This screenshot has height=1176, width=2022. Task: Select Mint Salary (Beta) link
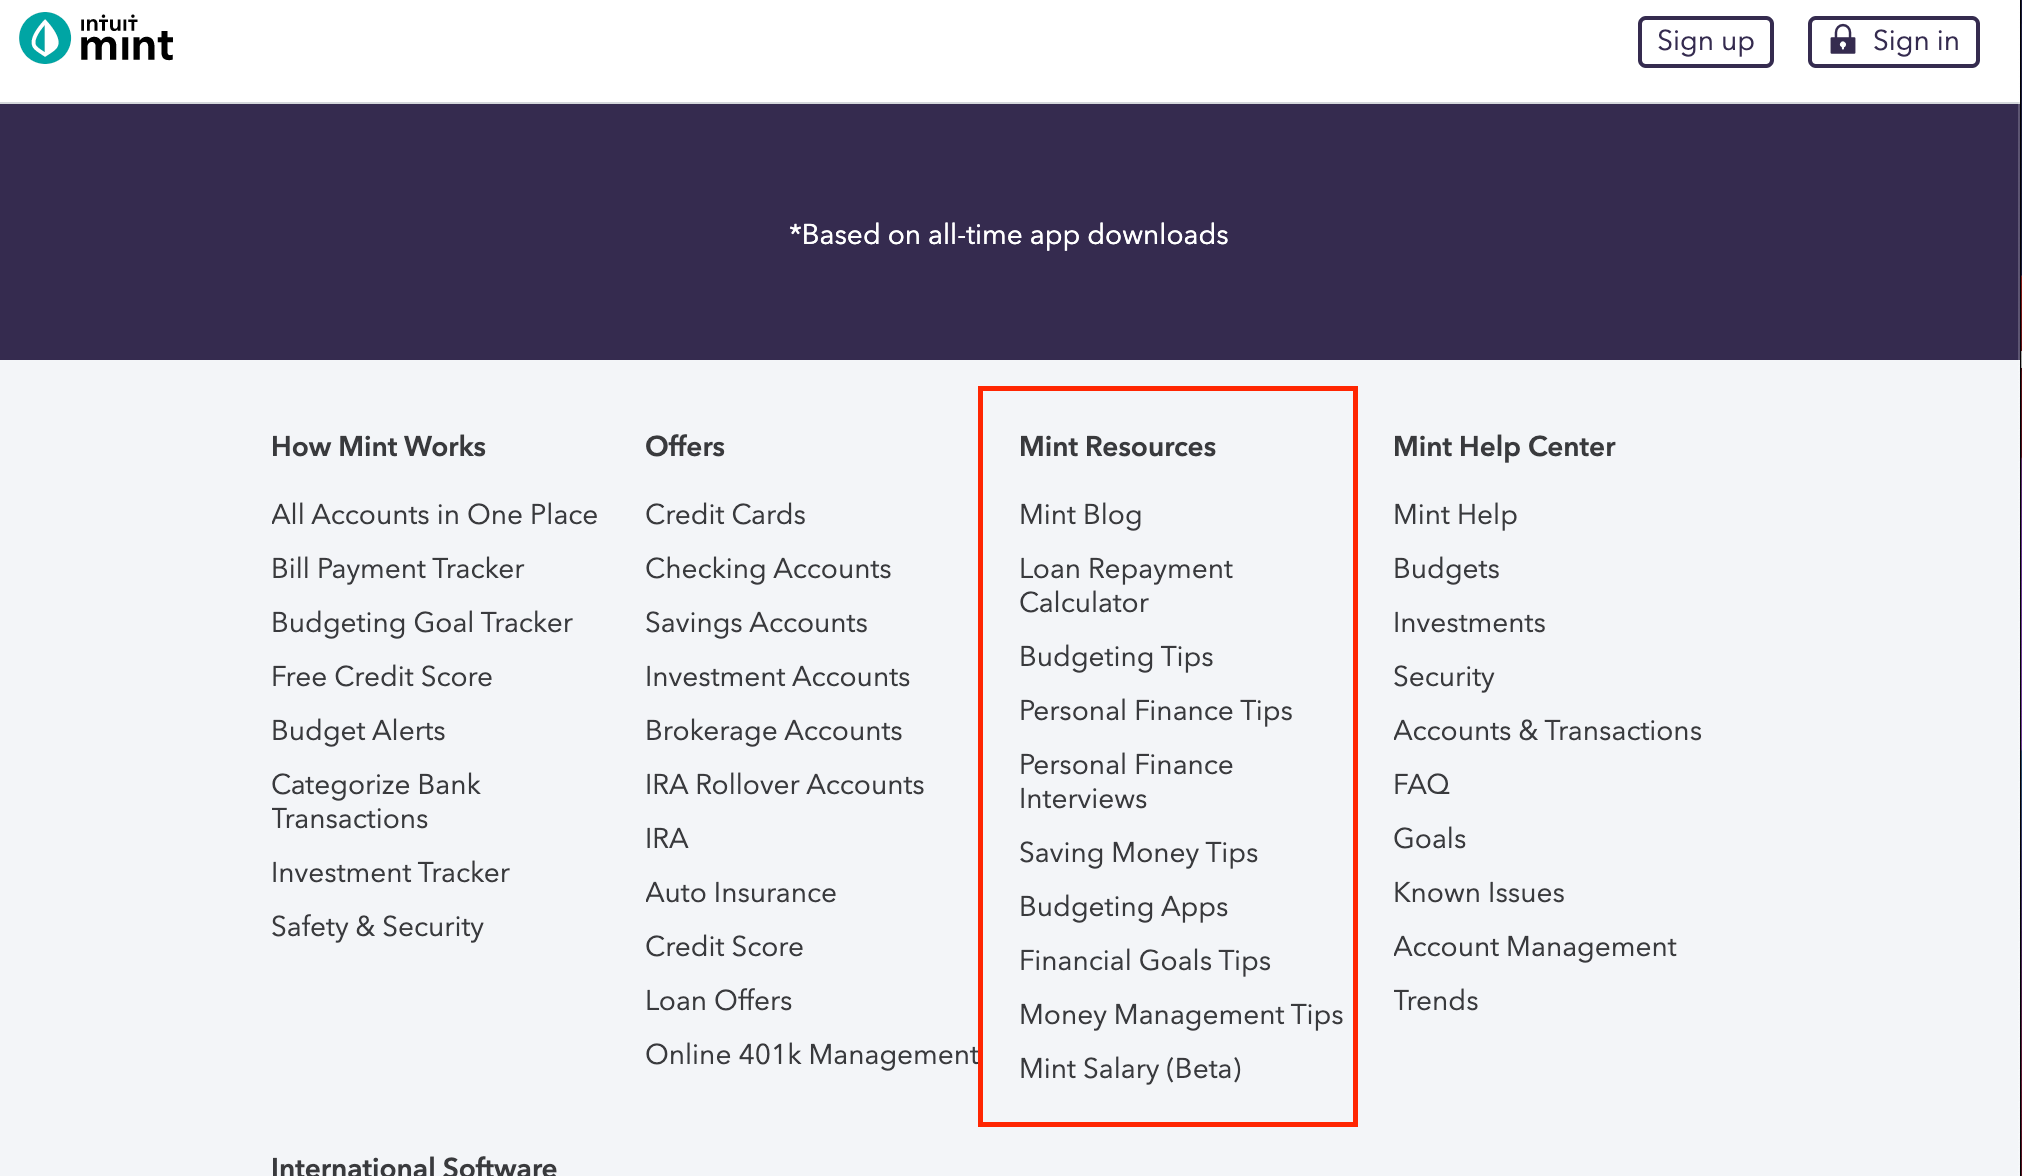pos(1130,1068)
